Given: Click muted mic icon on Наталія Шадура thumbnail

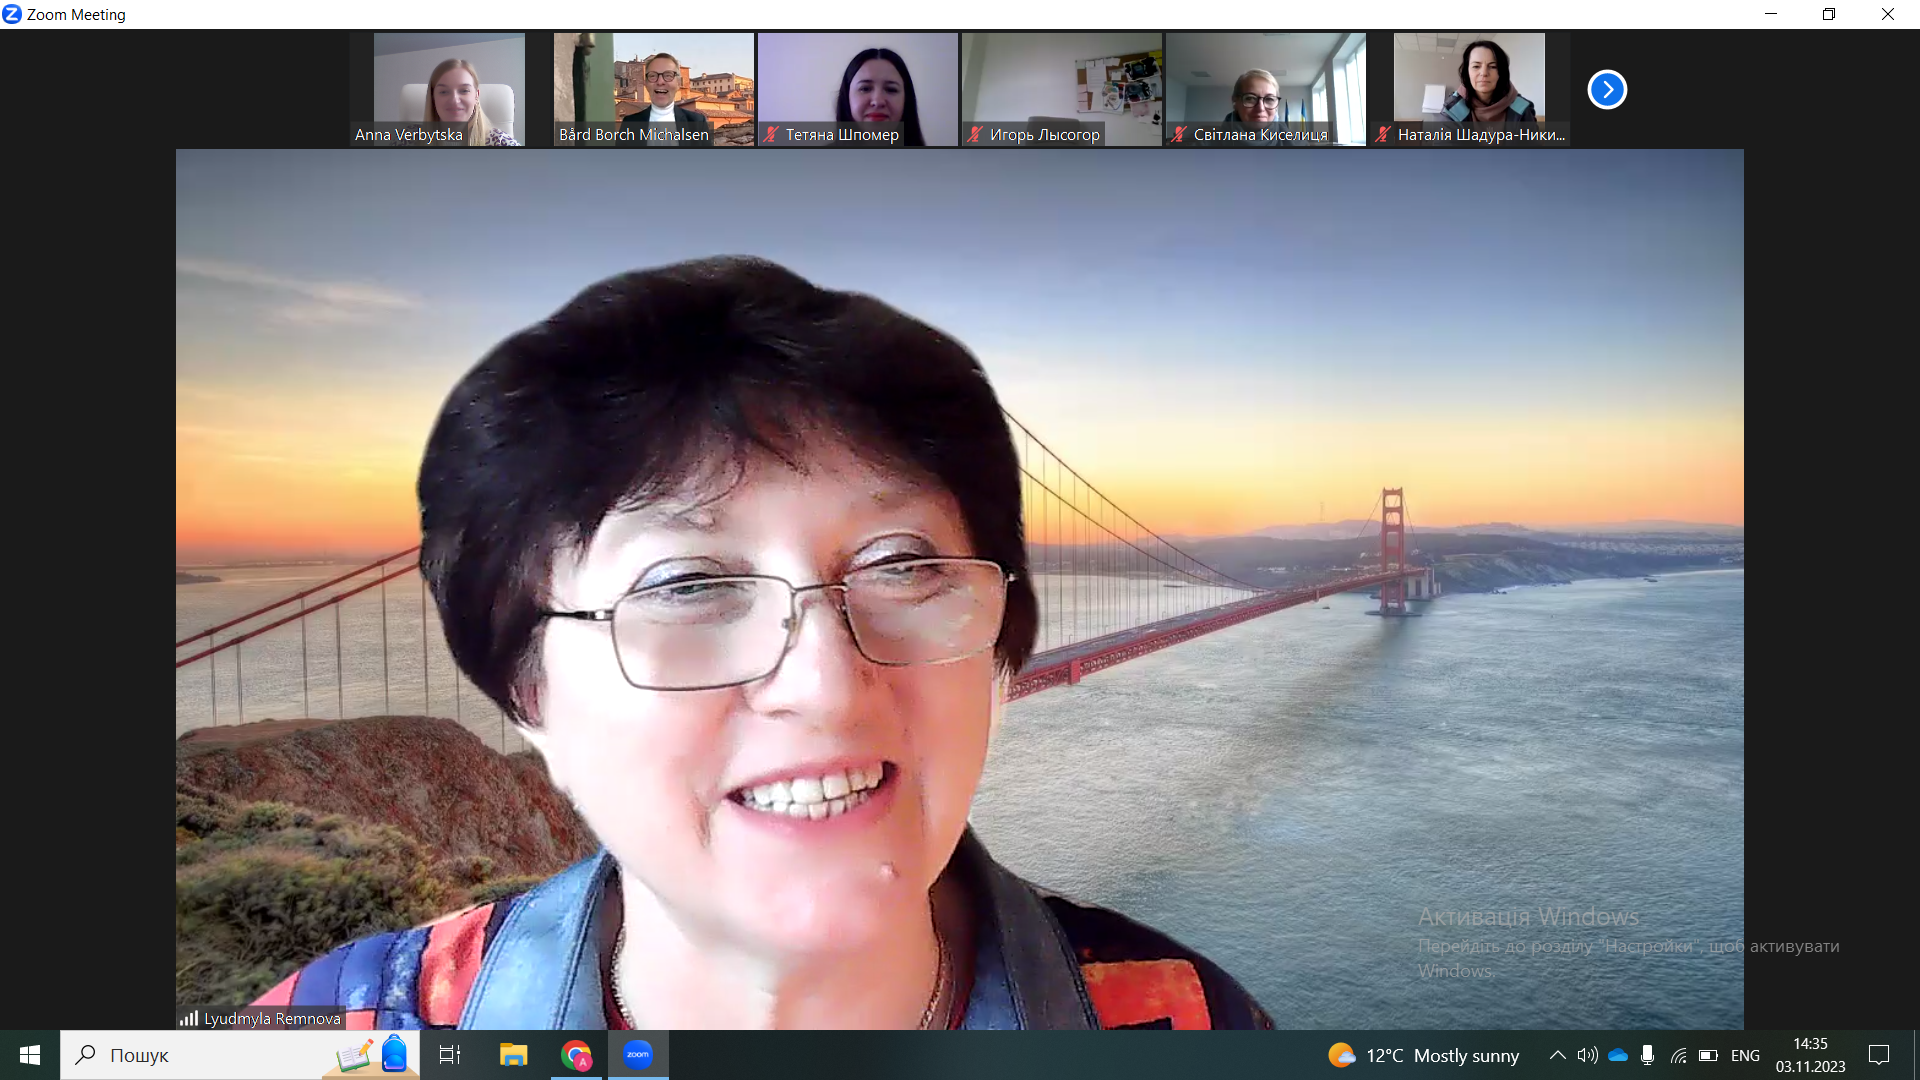Looking at the screenshot, I should click(1383, 134).
